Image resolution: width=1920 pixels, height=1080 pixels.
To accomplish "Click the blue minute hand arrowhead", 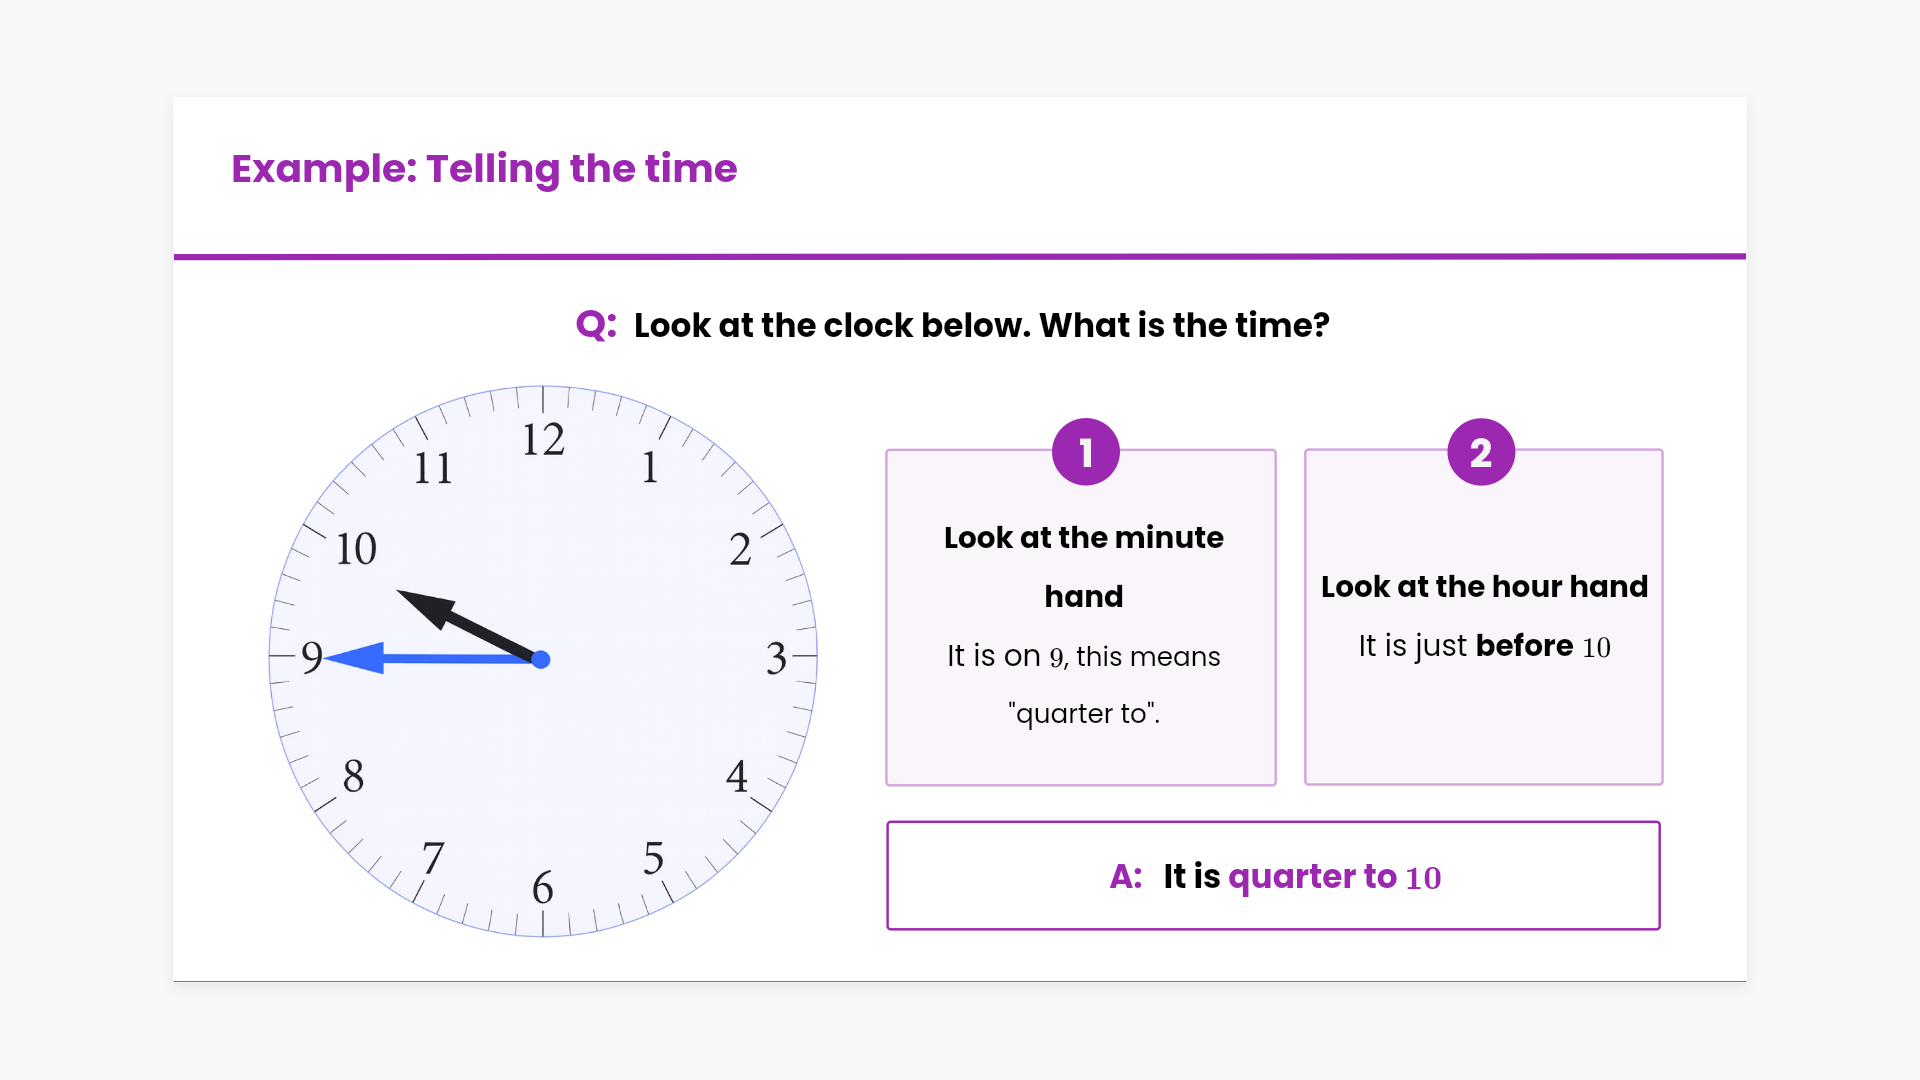I will (355, 658).
